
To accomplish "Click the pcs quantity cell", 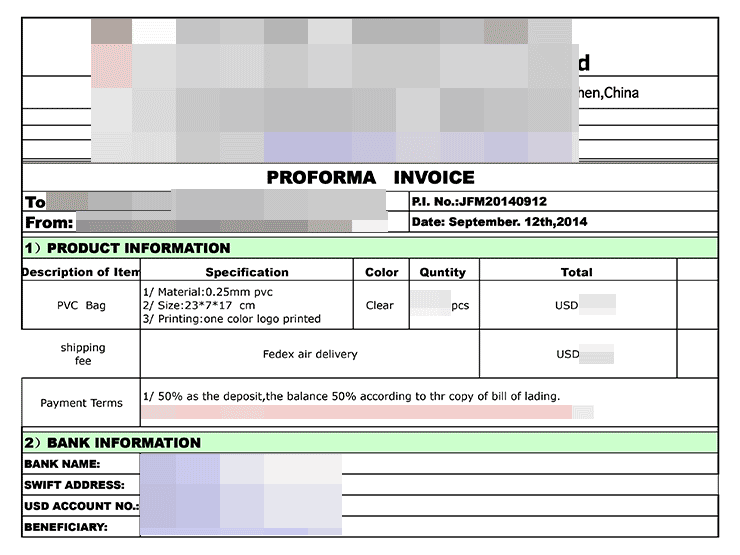I will (x=444, y=305).
